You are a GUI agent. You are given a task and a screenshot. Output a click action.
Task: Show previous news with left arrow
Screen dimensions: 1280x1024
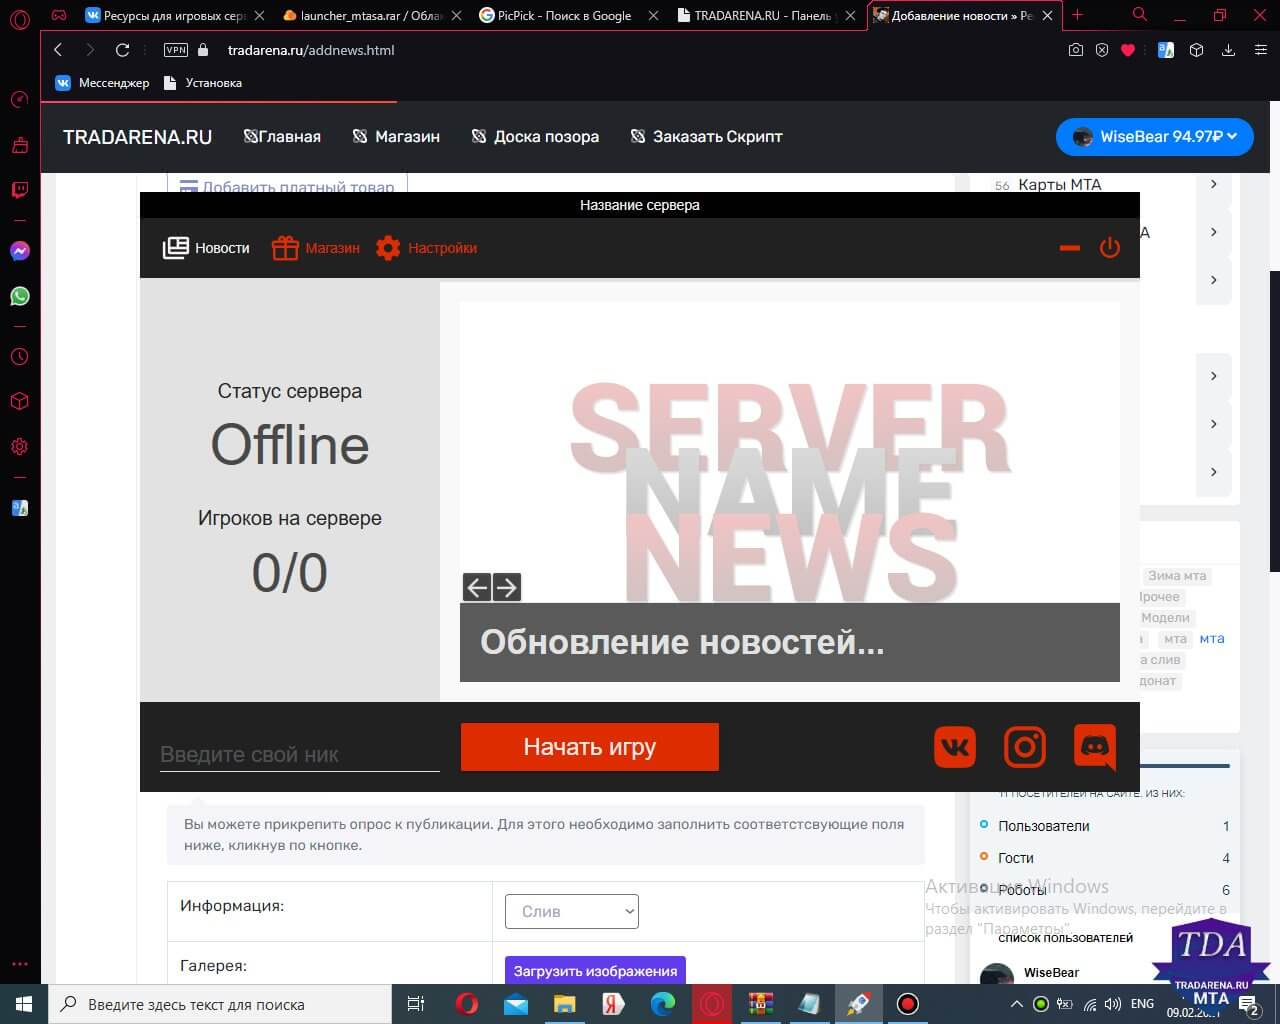[x=477, y=587]
